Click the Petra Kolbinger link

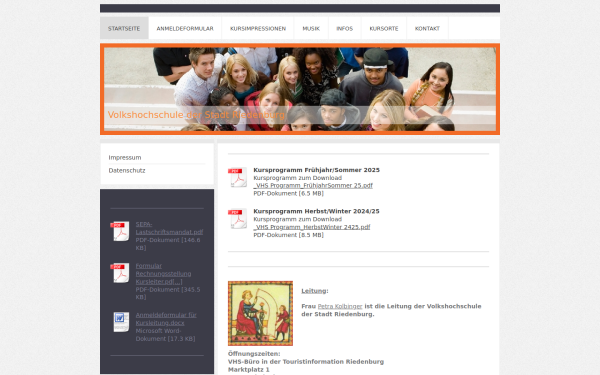coord(340,306)
